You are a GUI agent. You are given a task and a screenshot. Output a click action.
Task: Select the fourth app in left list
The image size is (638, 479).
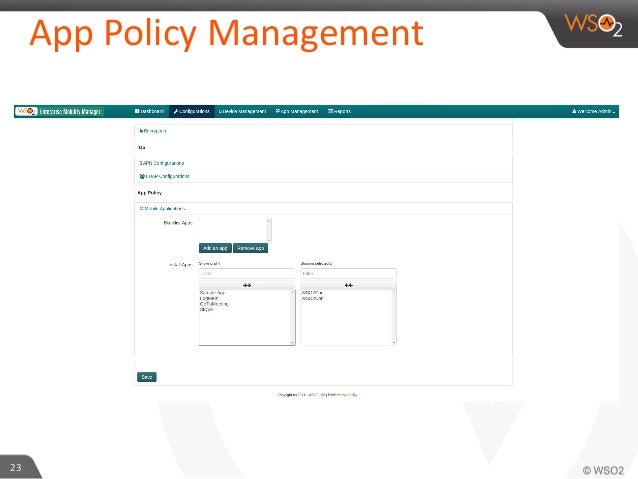point(206,310)
